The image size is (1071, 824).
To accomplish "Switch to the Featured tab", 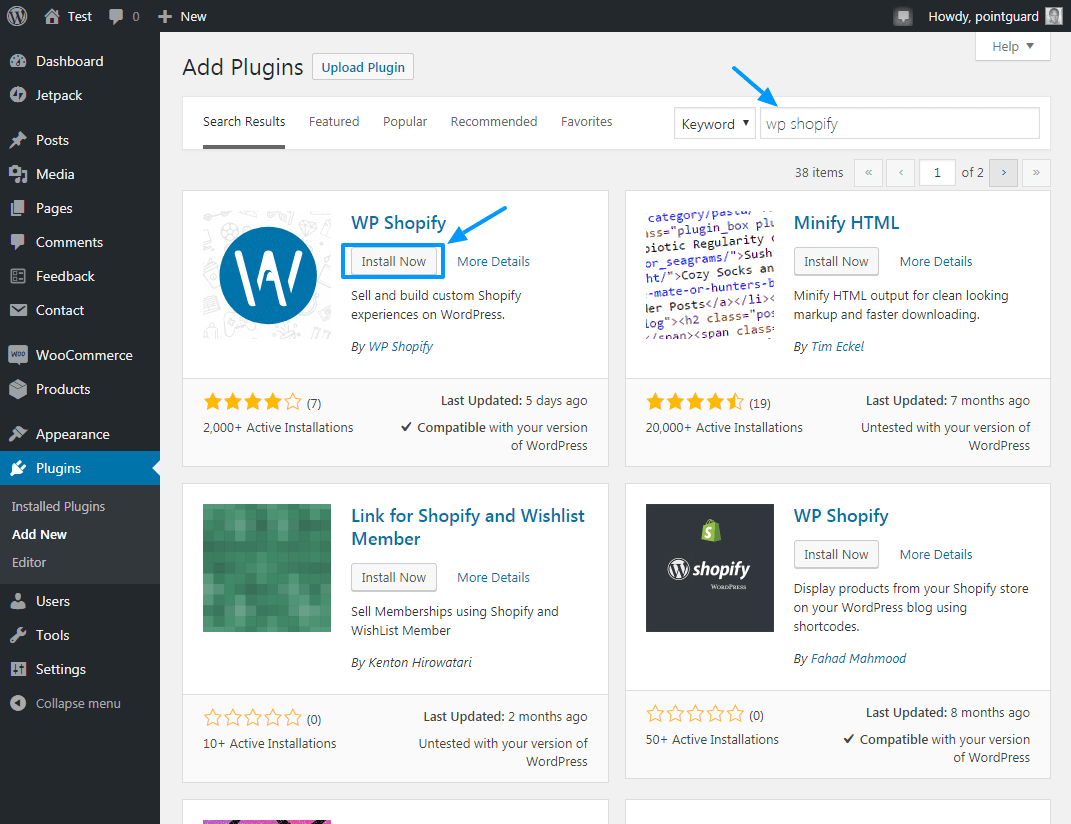I will point(334,122).
